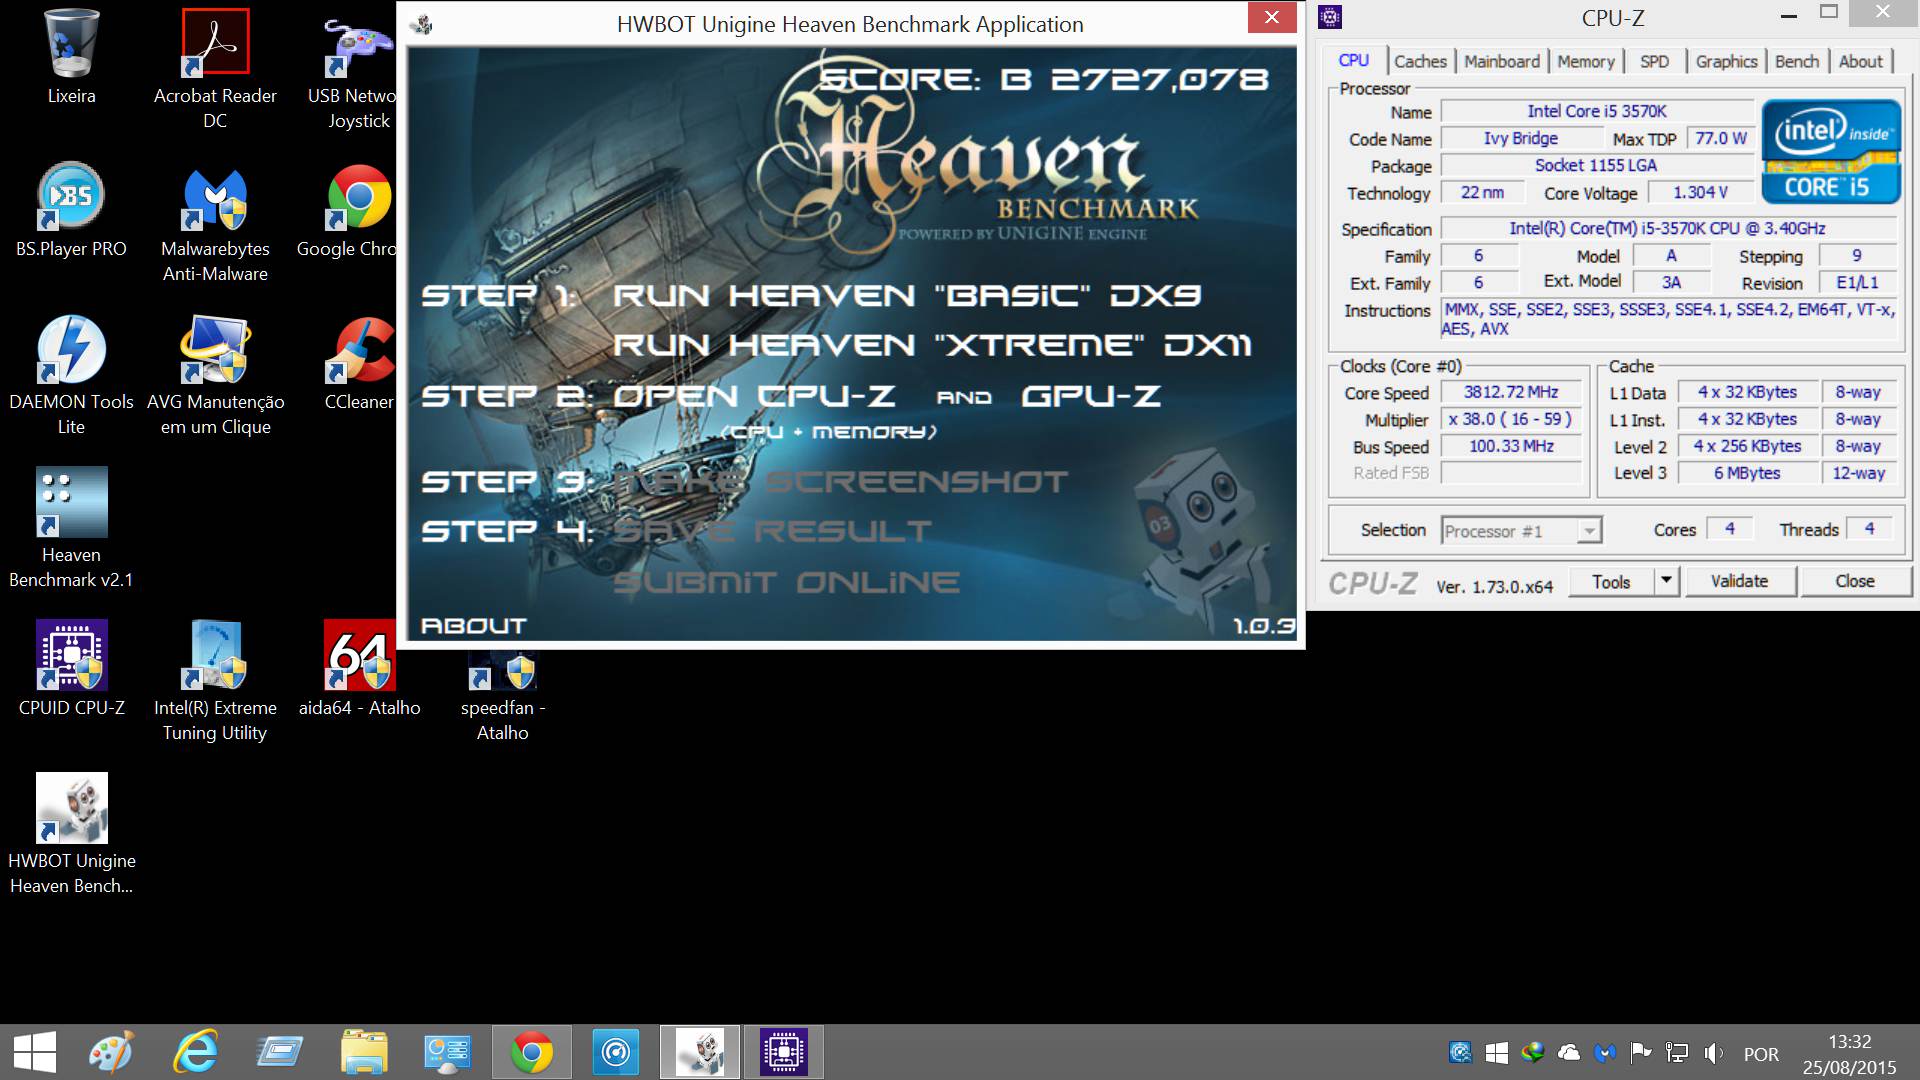Open the Memory tab in CPU-Z
This screenshot has height=1080, width=1920.
(x=1585, y=61)
